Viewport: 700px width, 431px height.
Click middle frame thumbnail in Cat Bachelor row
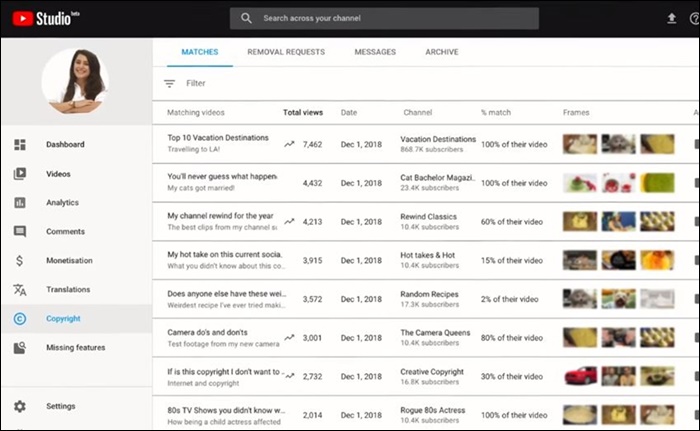click(x=618, y=183)
